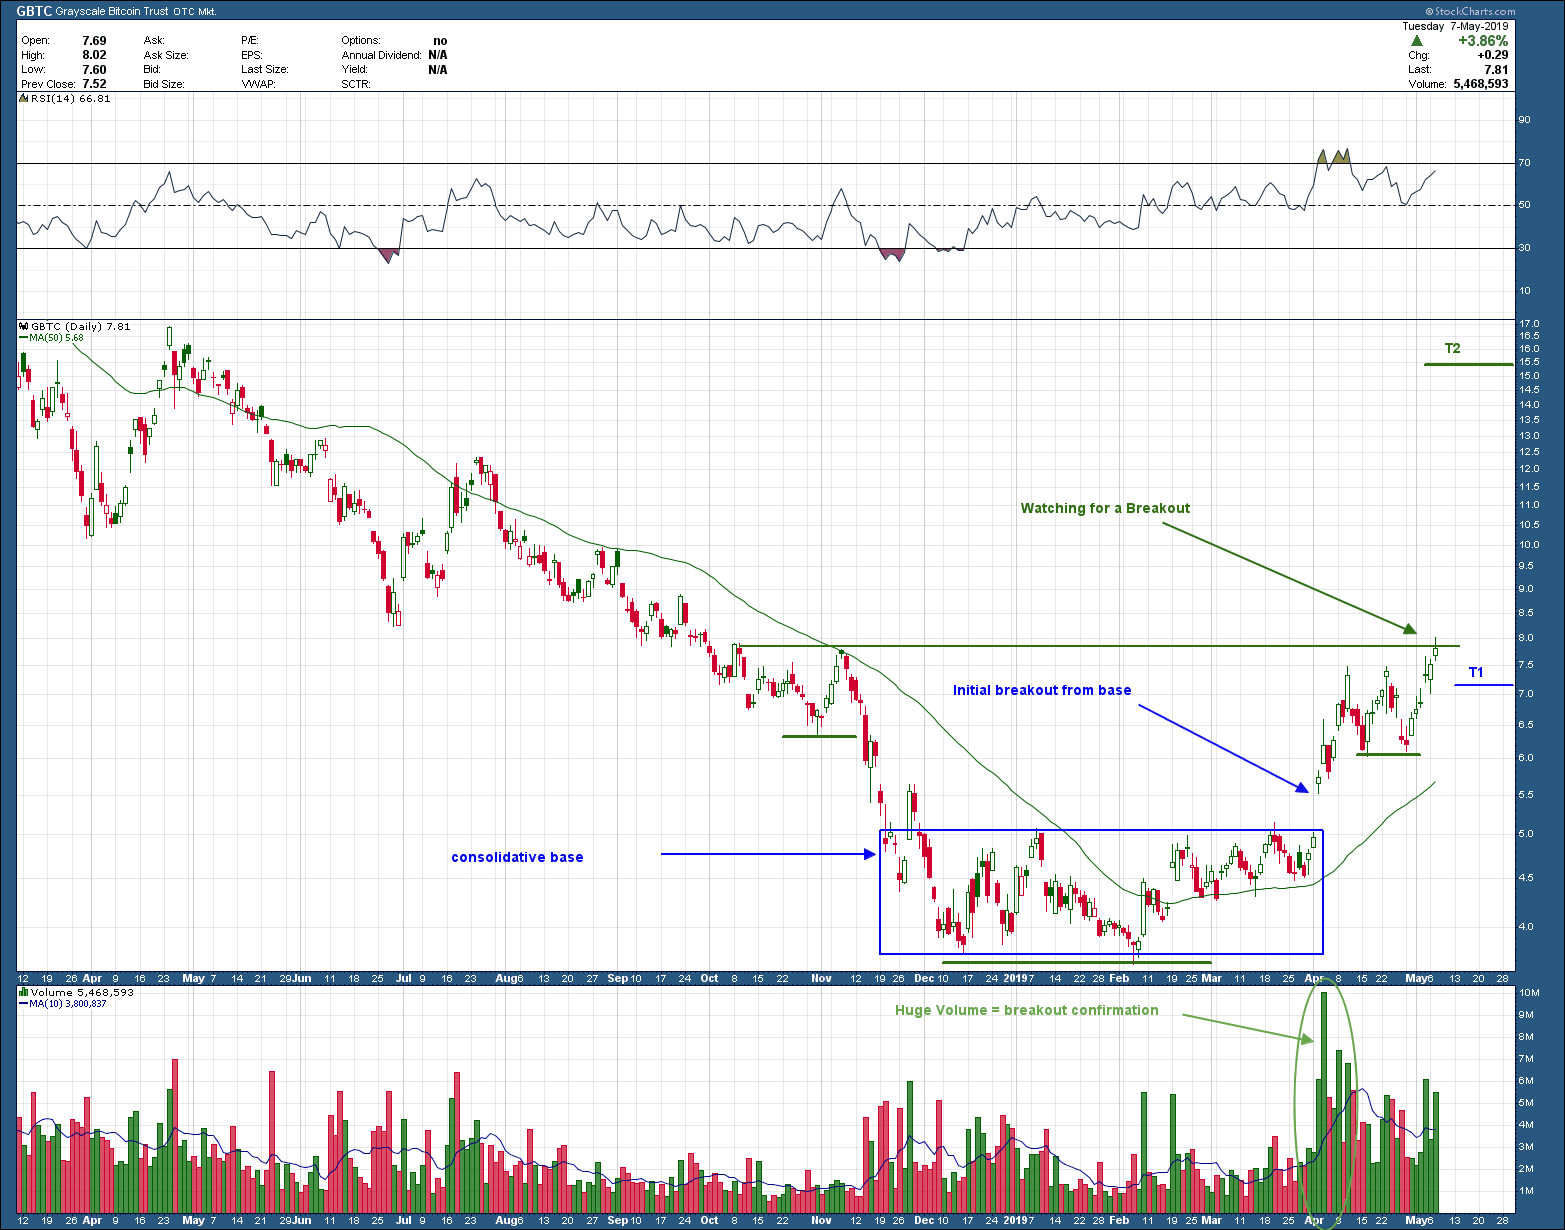This screenshot has width=1565, height=1230.
Task: Click the High value 8.02
Action: (94, 55)
